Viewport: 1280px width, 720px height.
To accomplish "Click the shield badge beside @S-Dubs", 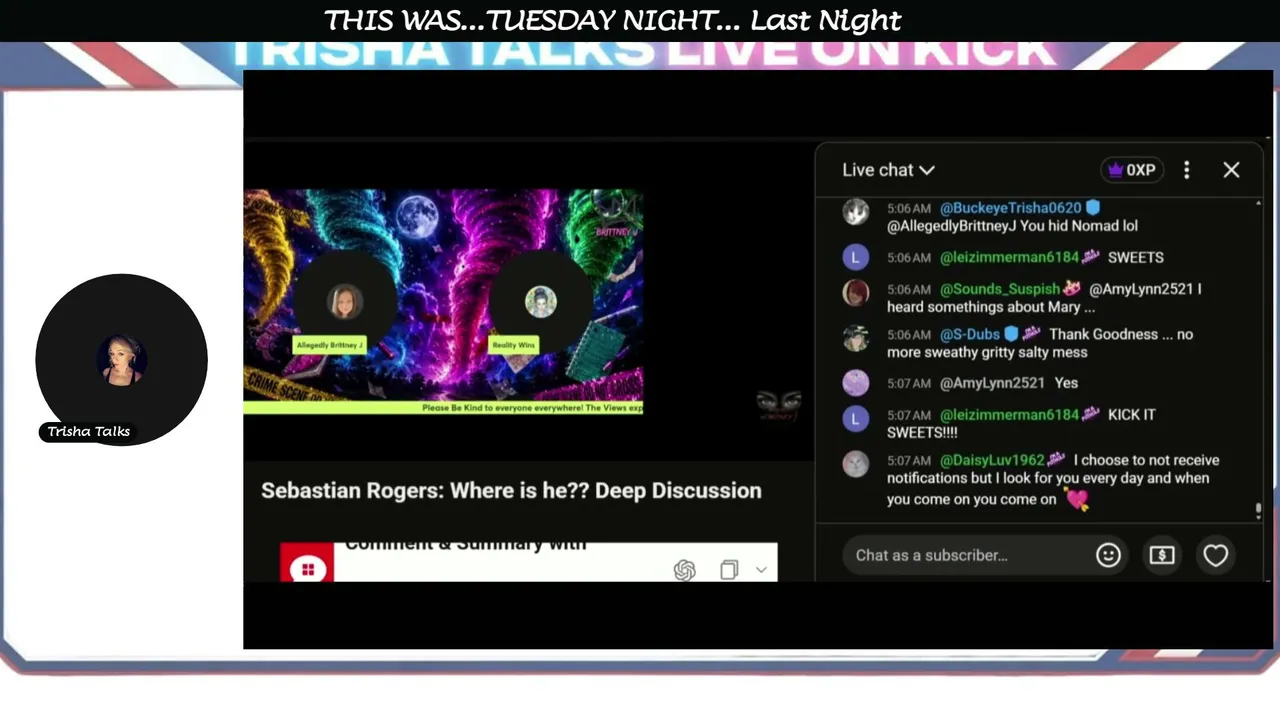I will click(x=1011, y=334).
